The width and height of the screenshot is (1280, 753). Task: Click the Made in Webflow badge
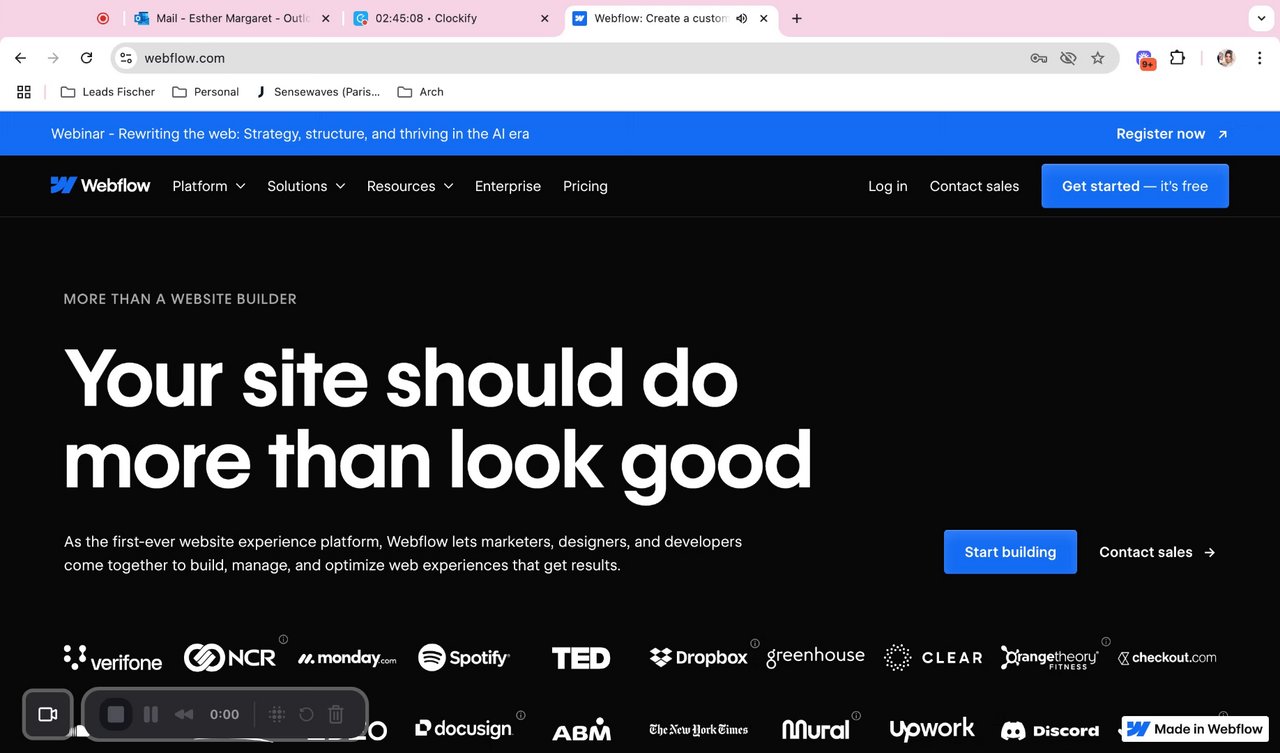(1195, 729)
